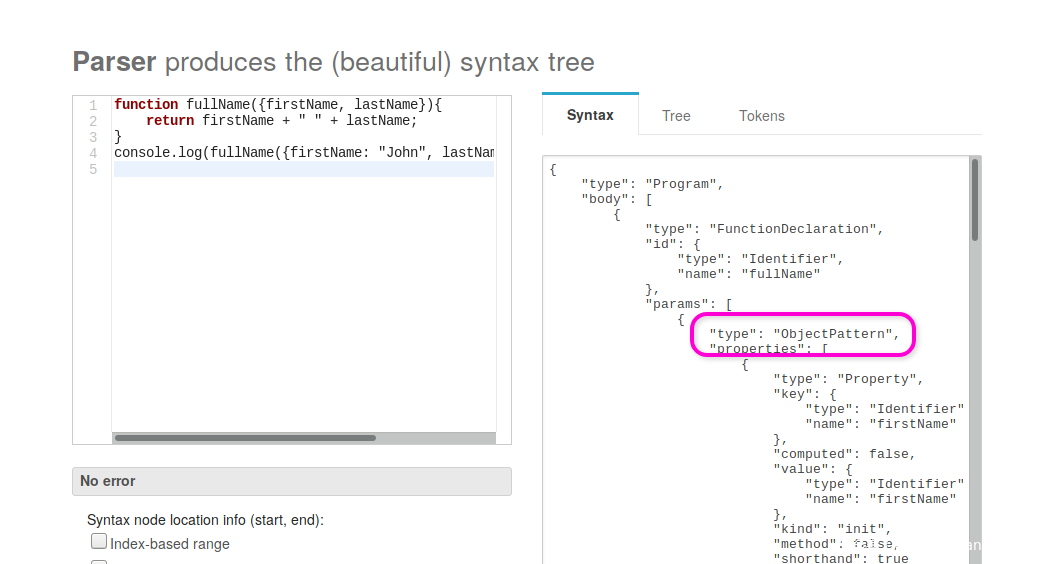The height and width of the screenshot is (564, 1055).
Task: Click line number 1 in the gutter
Action: click(93, 105)
